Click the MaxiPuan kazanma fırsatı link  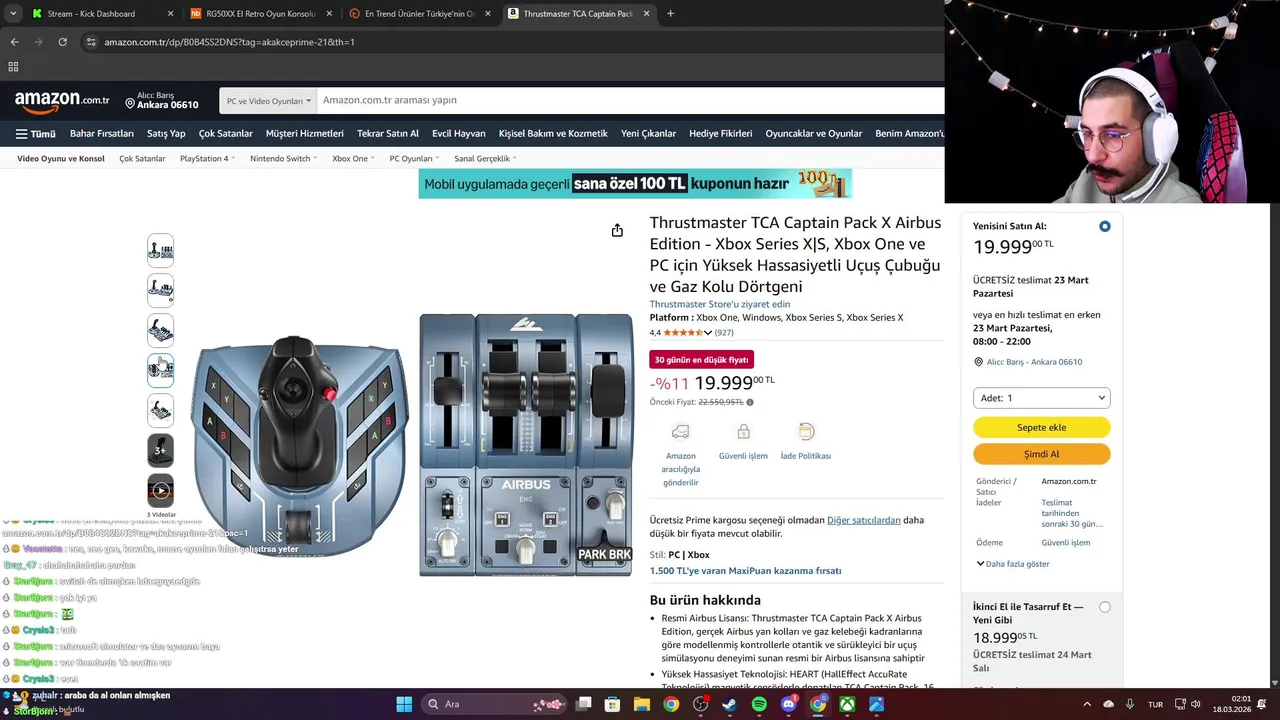click(x=746, y=571)
